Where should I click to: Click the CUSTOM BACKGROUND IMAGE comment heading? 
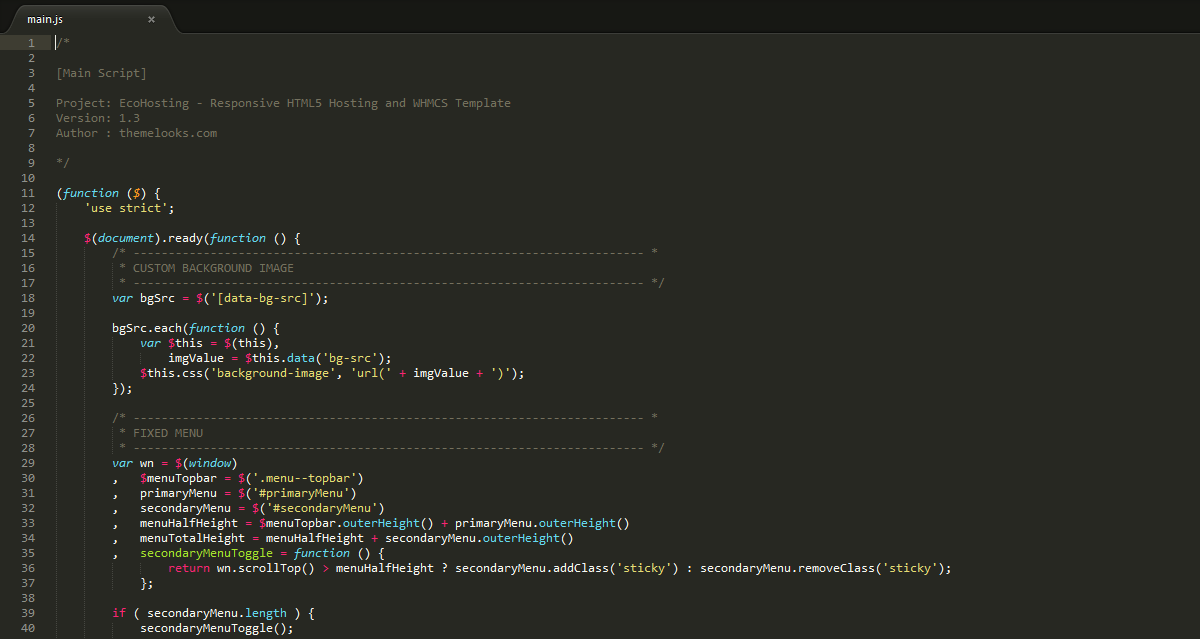point(213,268)
